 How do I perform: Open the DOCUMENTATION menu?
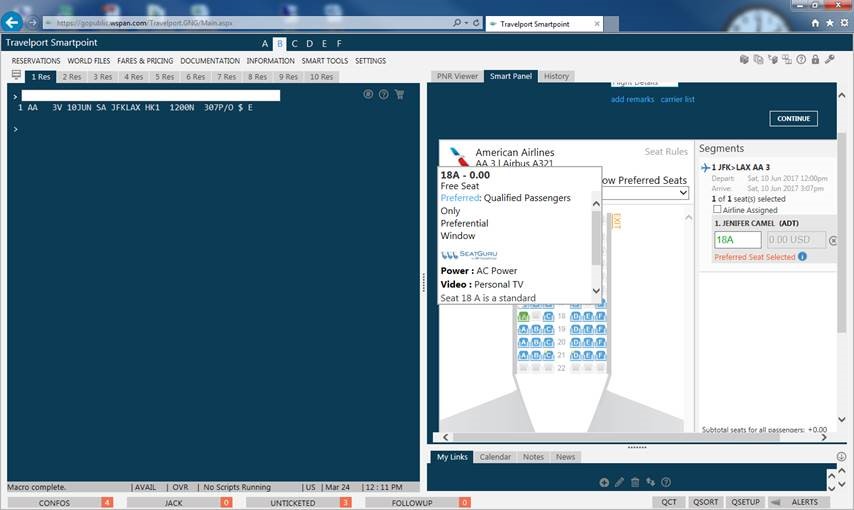[x=210, y=60]
